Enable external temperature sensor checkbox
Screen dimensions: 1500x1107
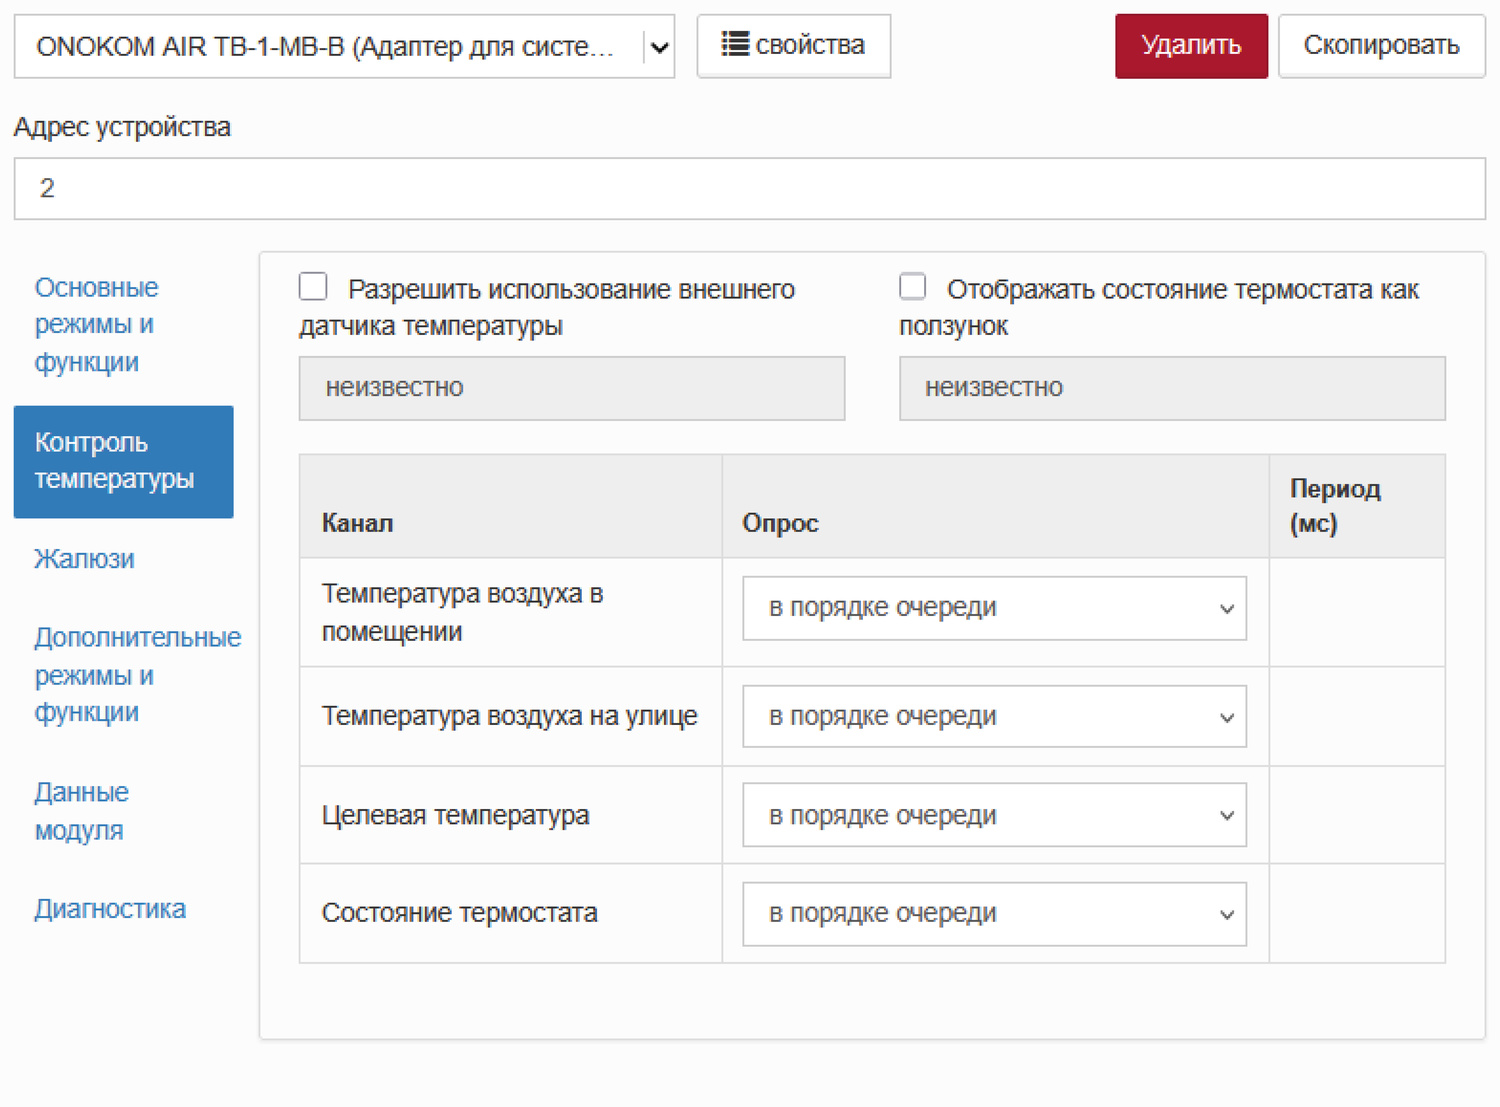tap(314, 288)
